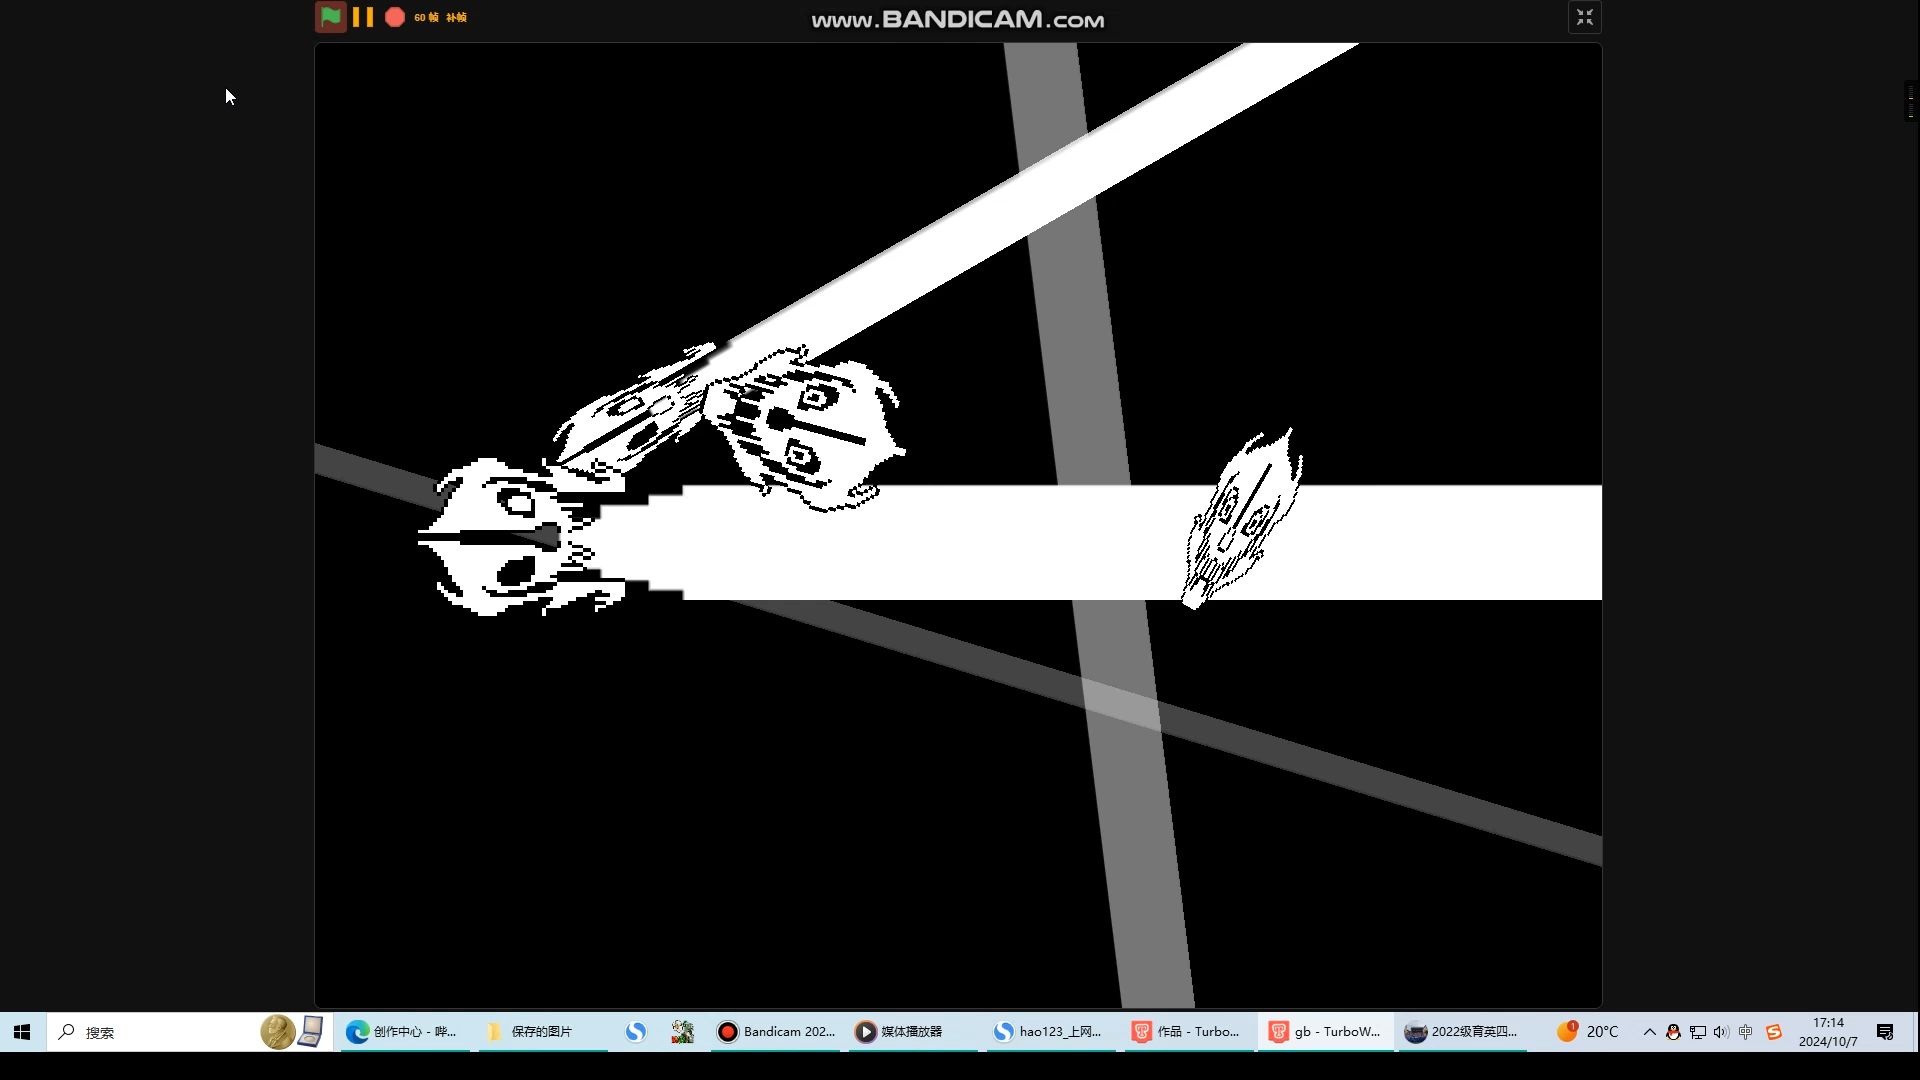Switch to the hao123 browser window
Image resolution: width=1920 pixels, height=1080 pixels.
(1050, 1032)
